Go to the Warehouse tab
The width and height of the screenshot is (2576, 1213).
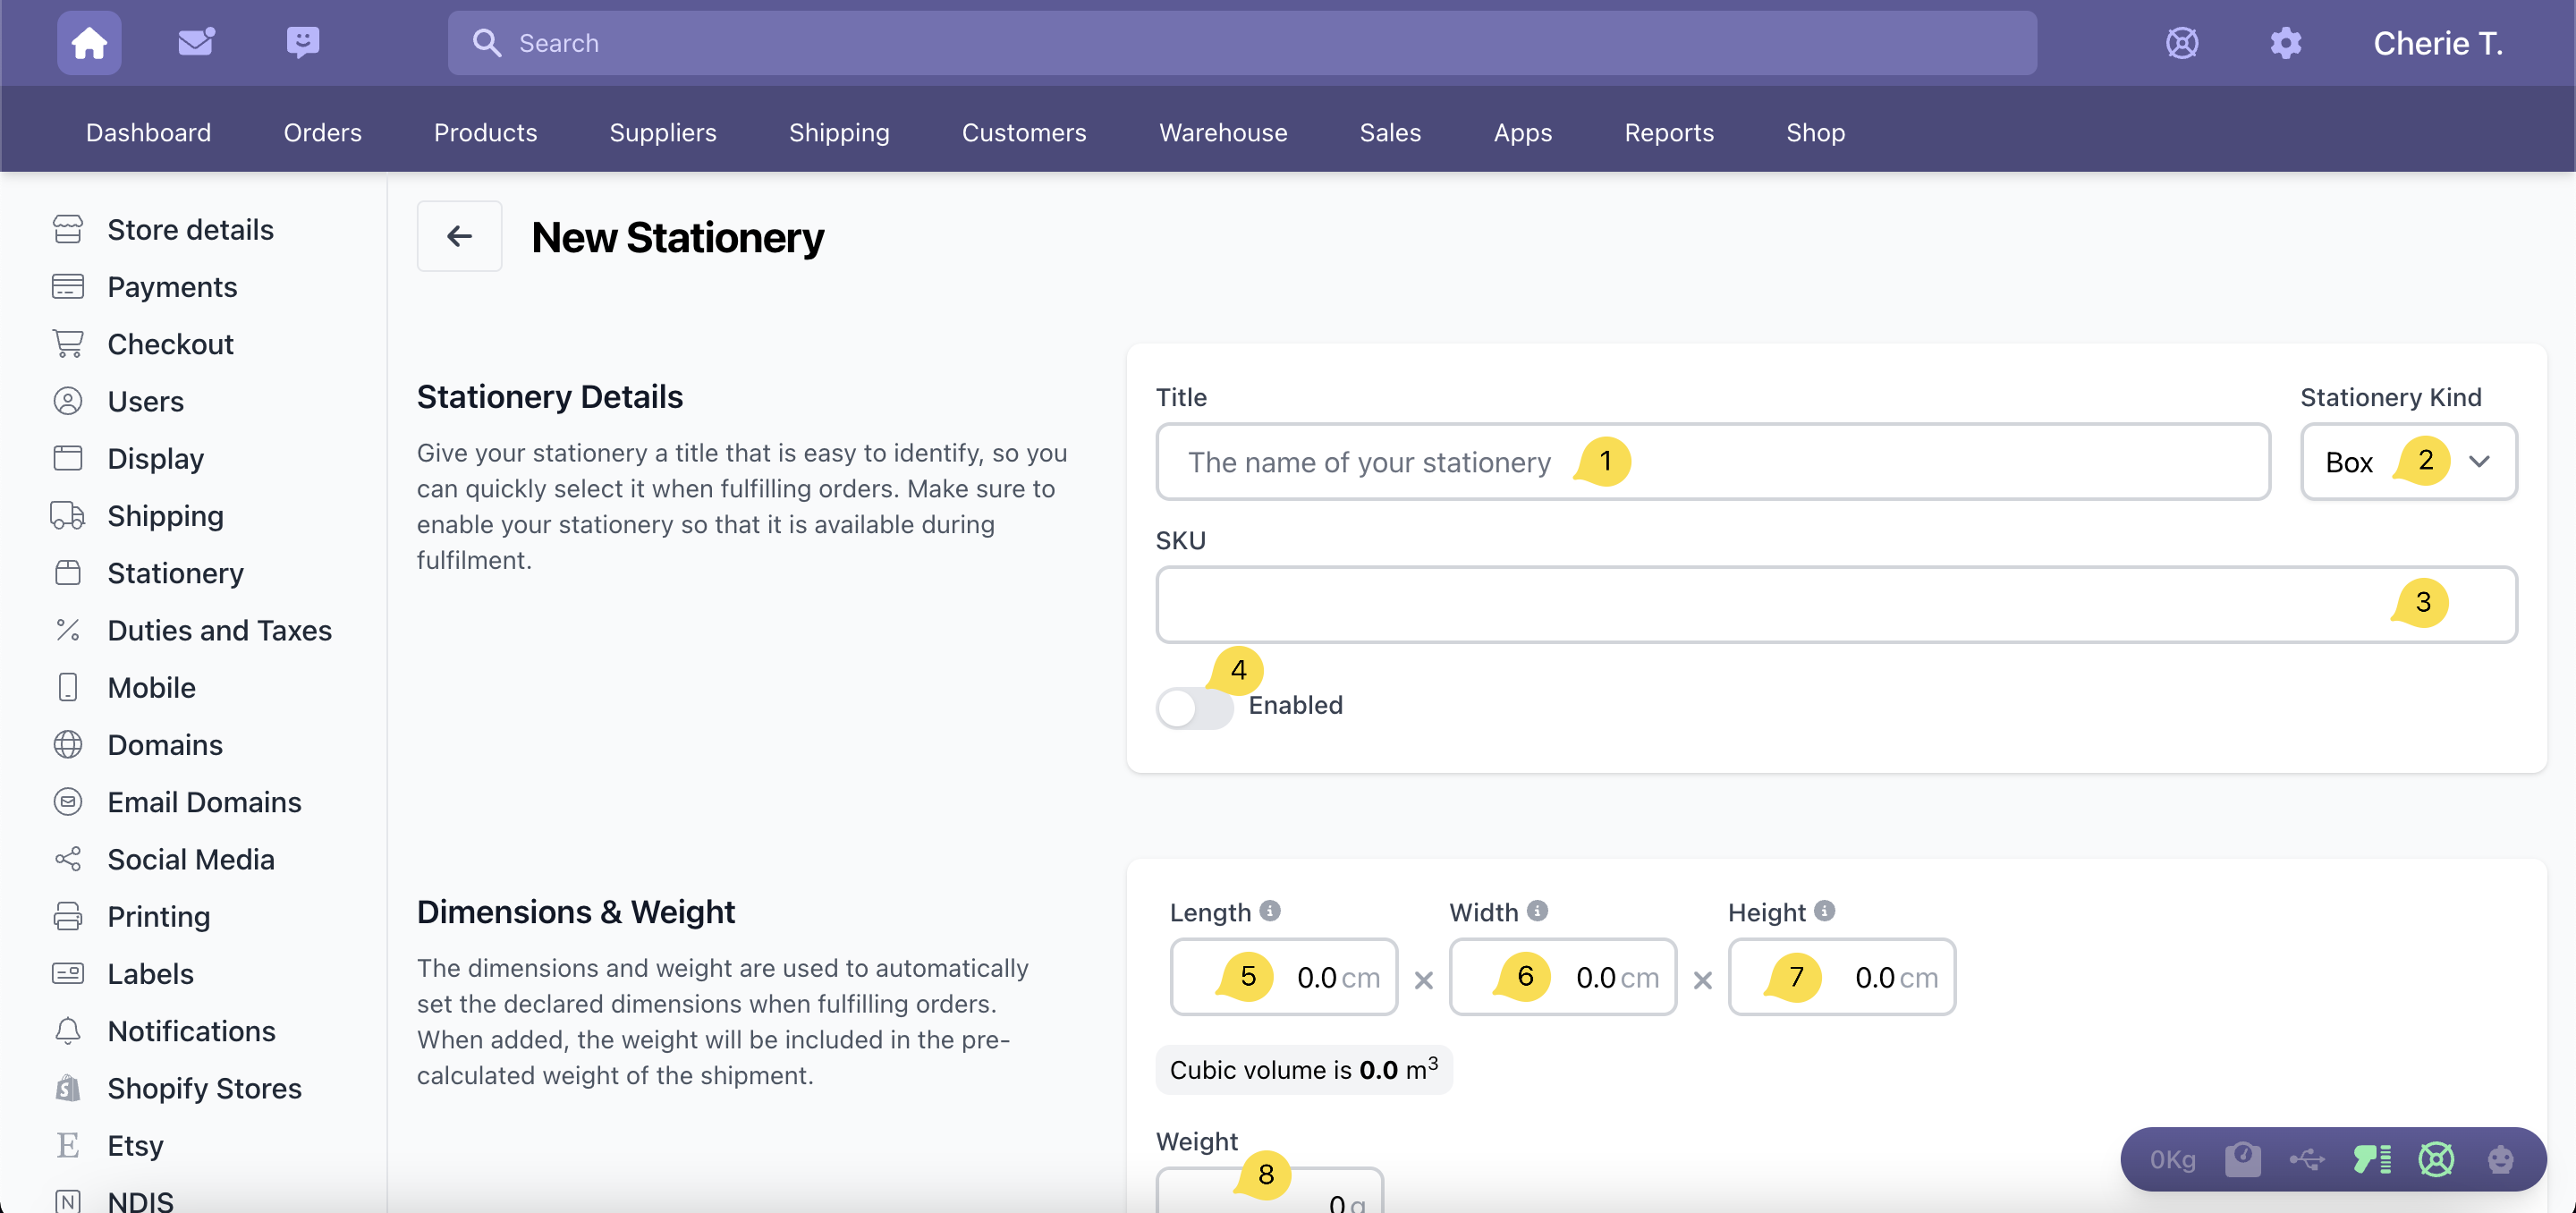(1222, 132)
